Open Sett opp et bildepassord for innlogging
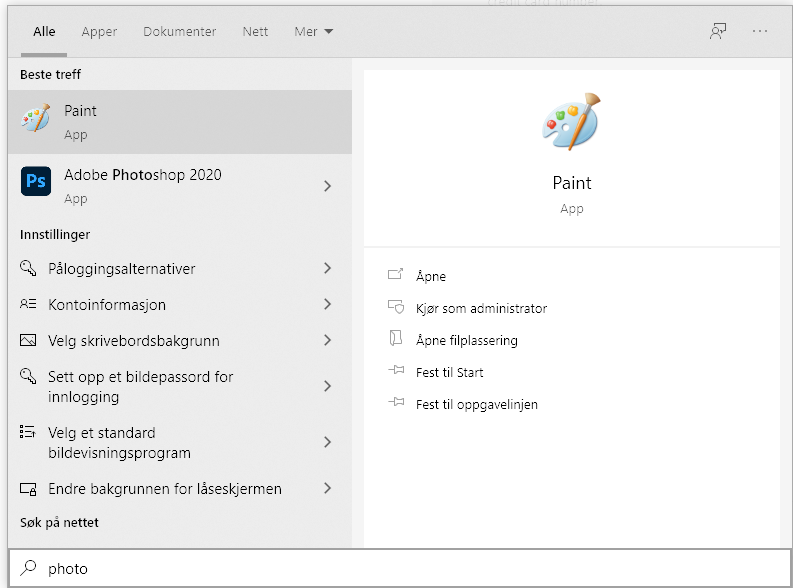The height and width of the screenshot is (588, 793). pyautogui.click(x=180, y=386)
